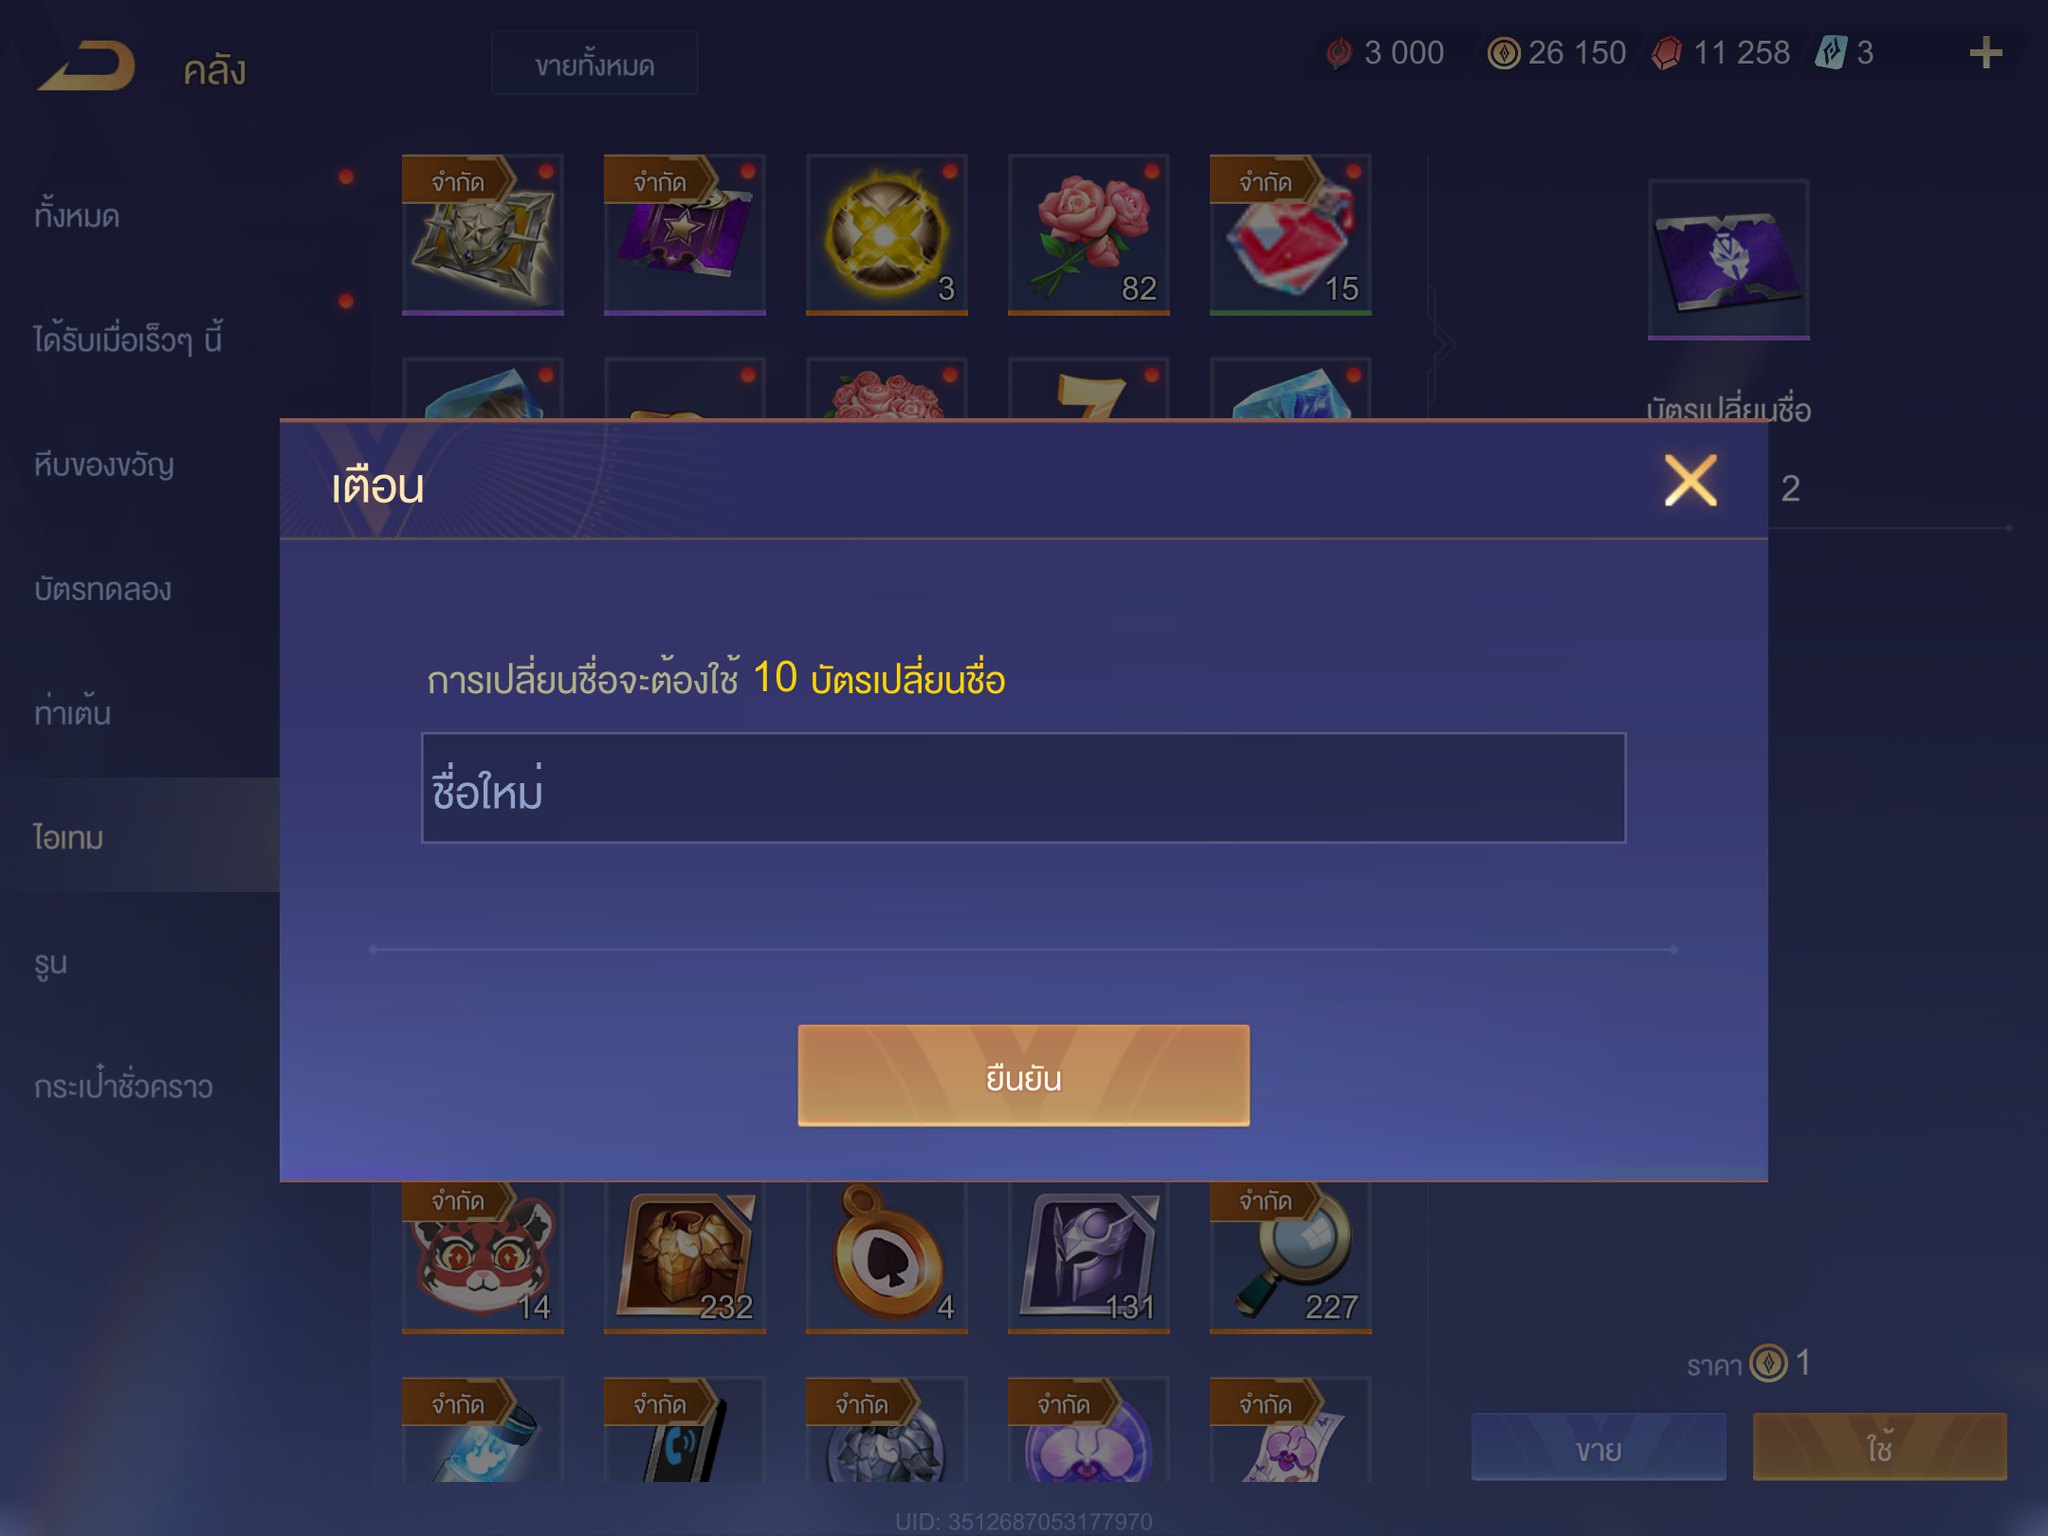This screenshot has width=2048, height=1536.
Task: Open the plus icon to add currency
Action: click(1985, 53)
